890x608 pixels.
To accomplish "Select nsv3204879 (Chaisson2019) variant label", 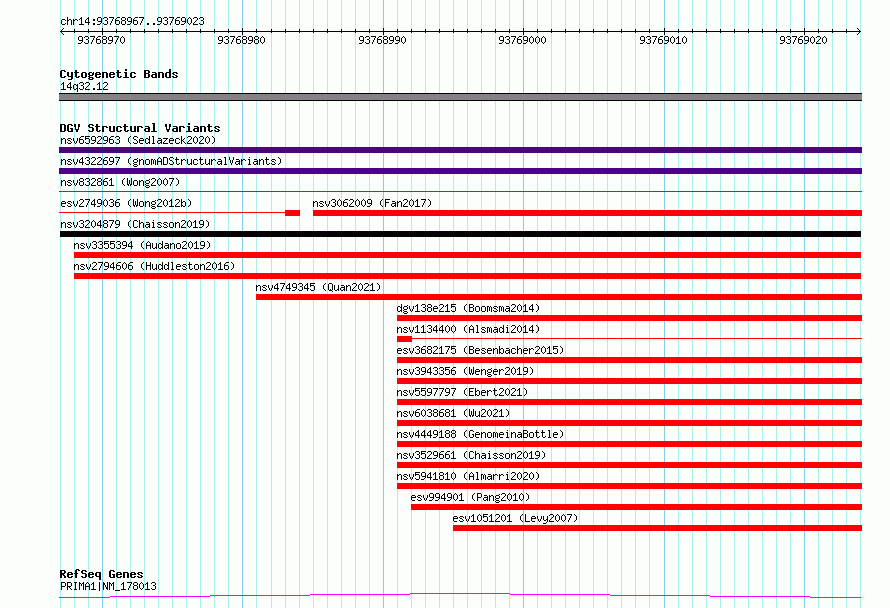I will click(135, 224).
